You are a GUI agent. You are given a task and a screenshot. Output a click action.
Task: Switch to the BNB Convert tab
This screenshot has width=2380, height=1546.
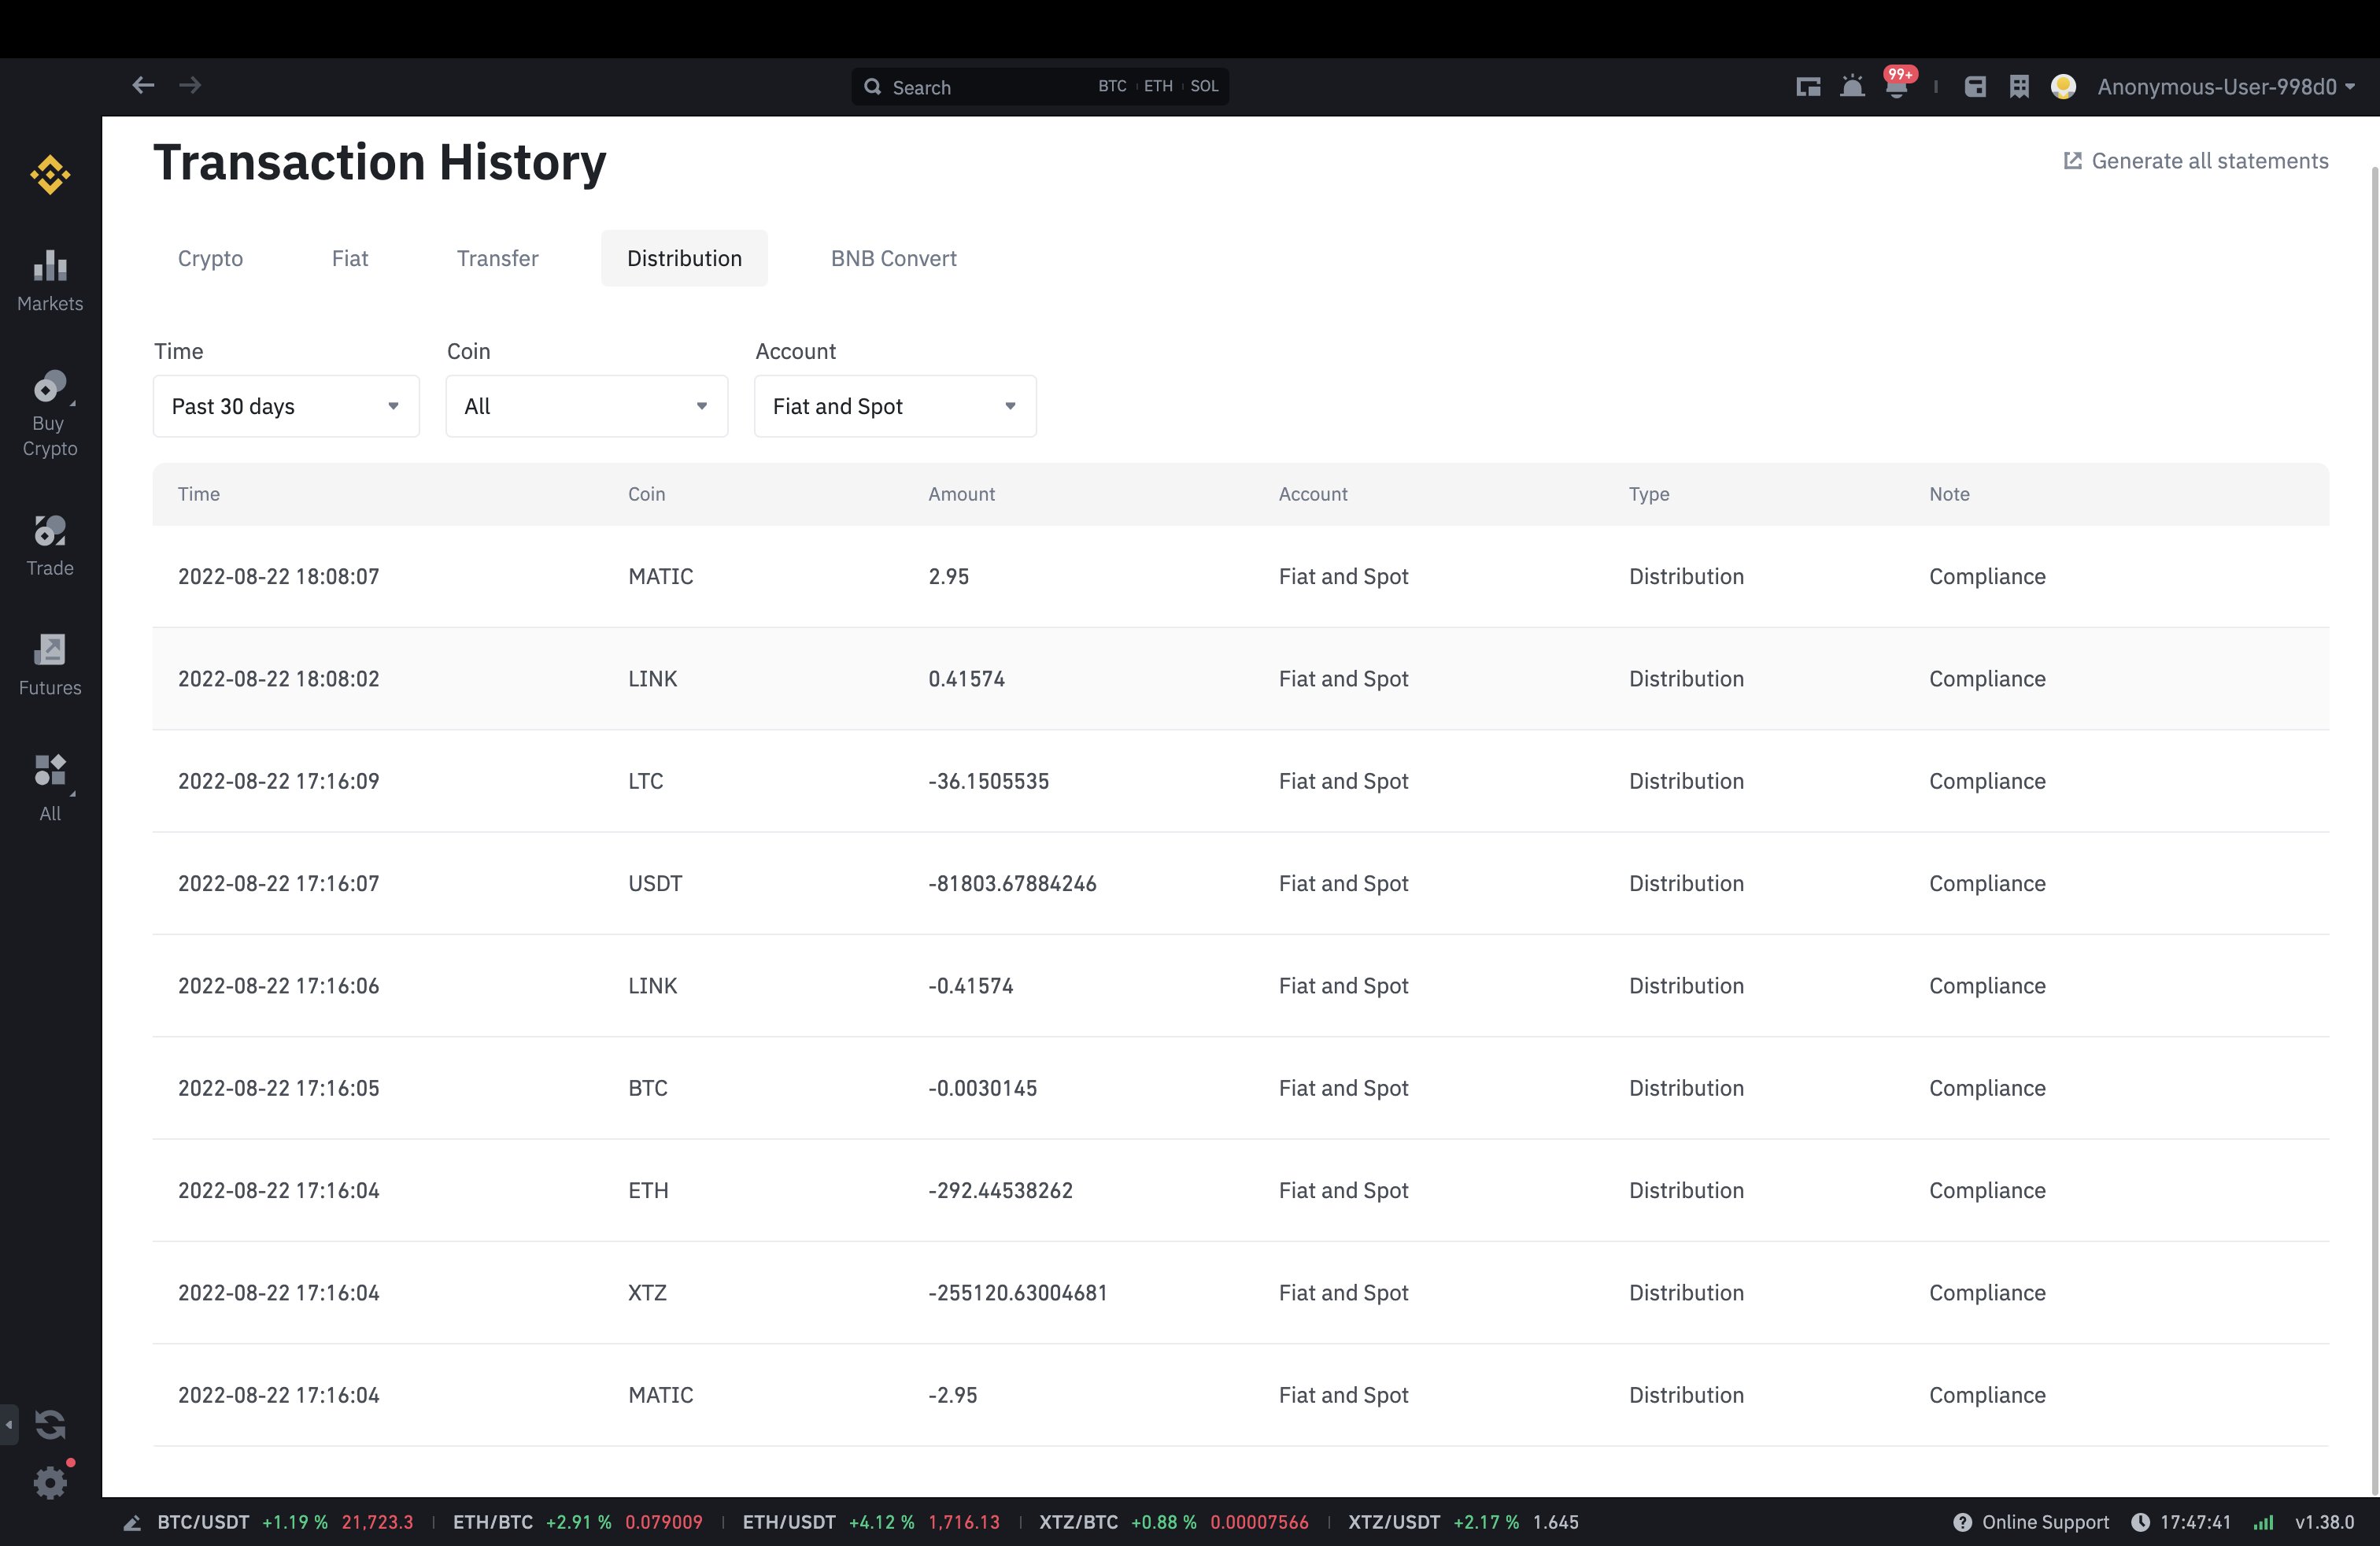(893, 259)
